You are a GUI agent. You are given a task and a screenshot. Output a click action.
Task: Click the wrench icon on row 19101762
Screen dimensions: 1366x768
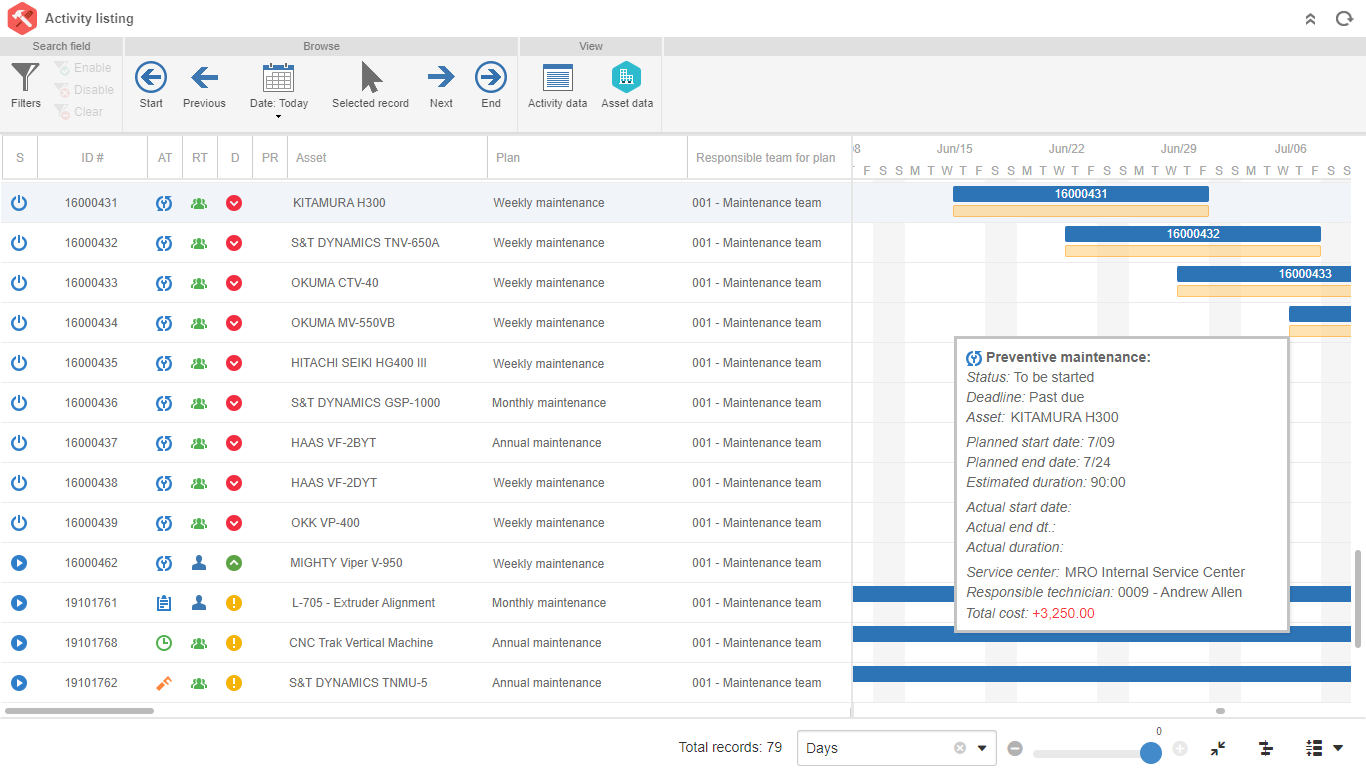pyautogui.click(x=163, y=683)
